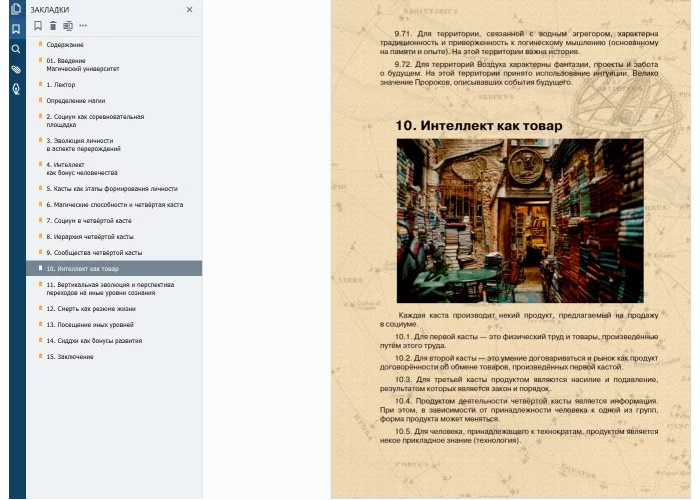Click the bookshop photo in the document

point(520,221)
